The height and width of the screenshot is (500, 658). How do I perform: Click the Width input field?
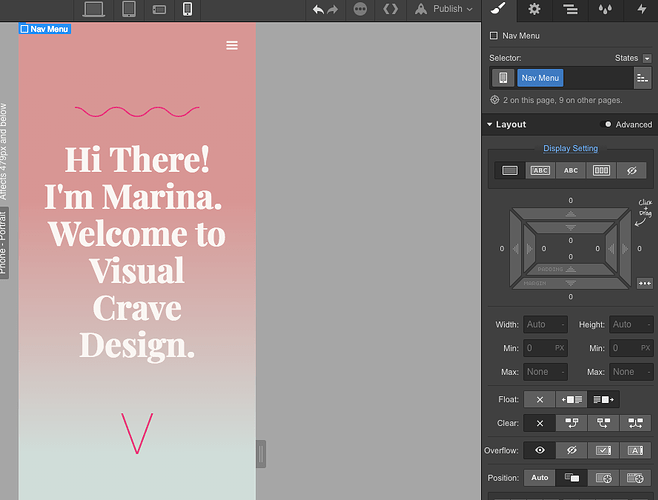[545, 325]
